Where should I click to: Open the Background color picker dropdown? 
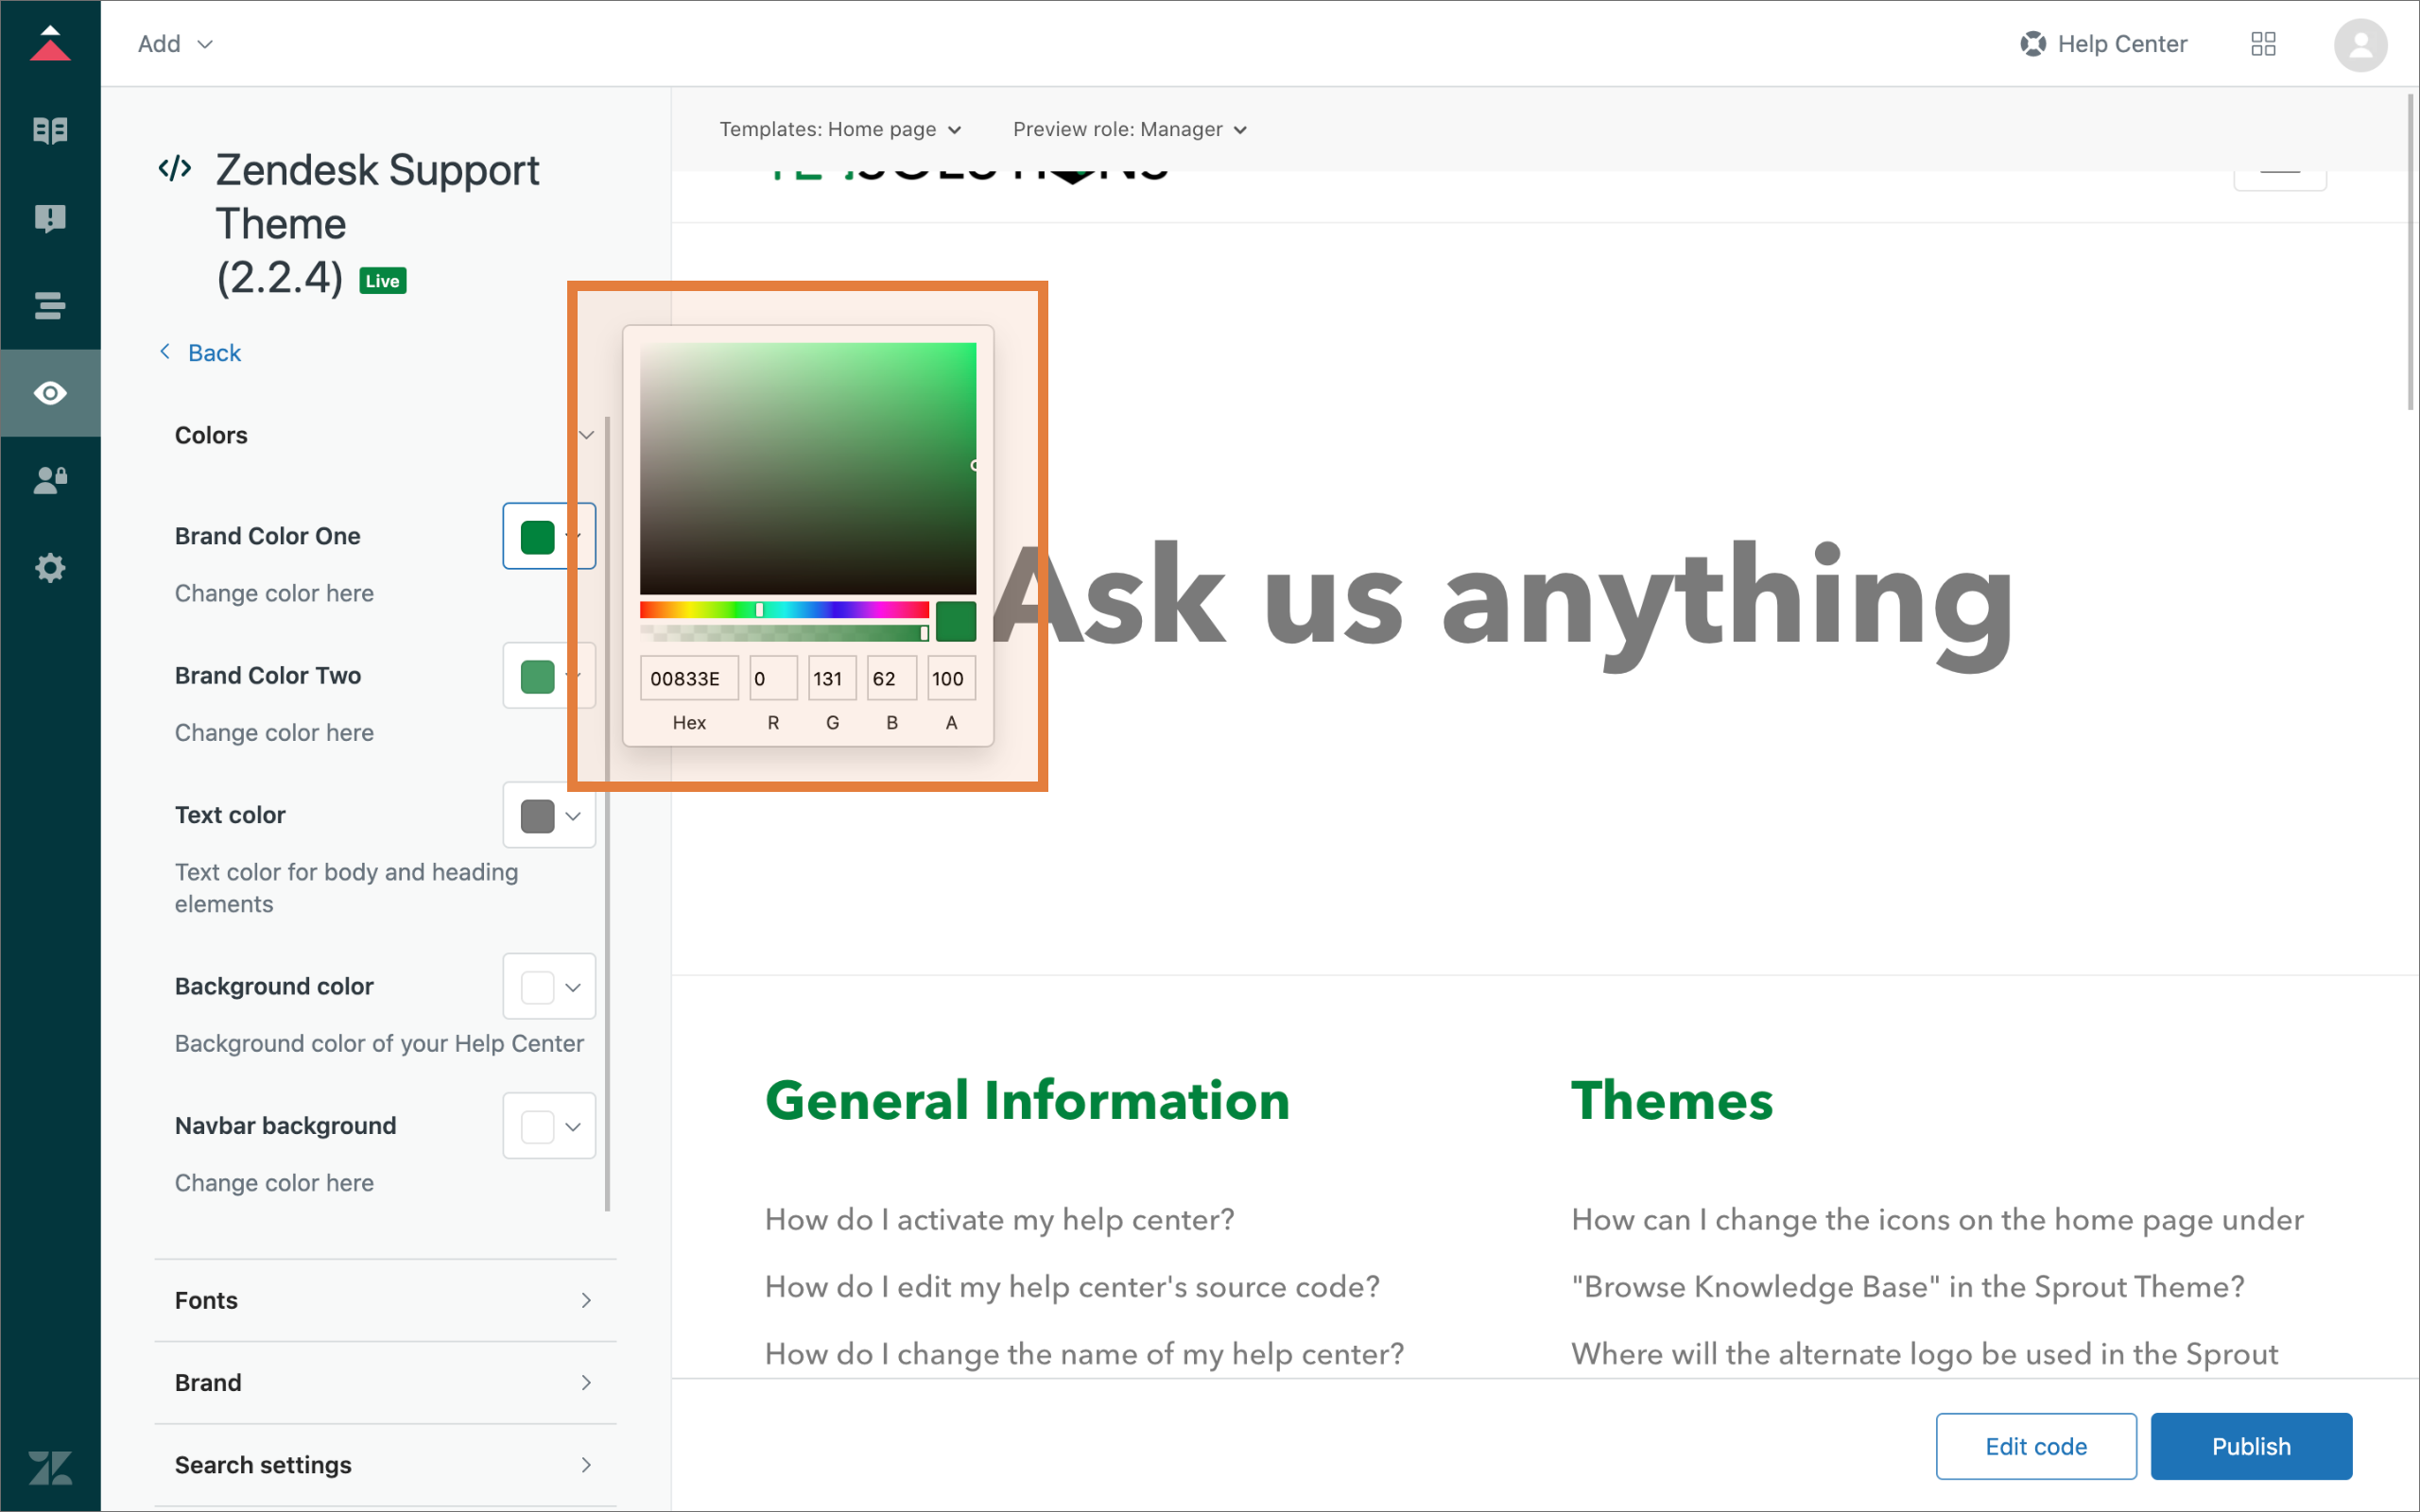[x=549, y=987]
